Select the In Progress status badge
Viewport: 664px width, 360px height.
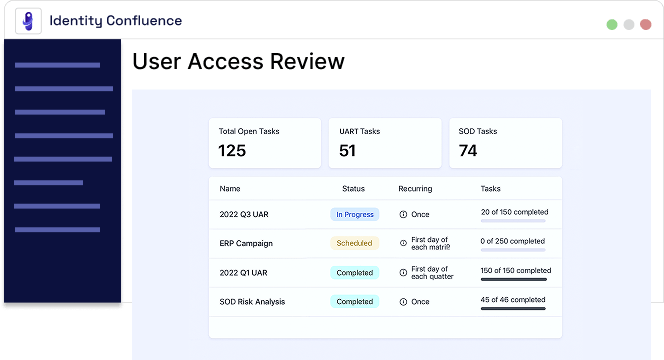354,214
